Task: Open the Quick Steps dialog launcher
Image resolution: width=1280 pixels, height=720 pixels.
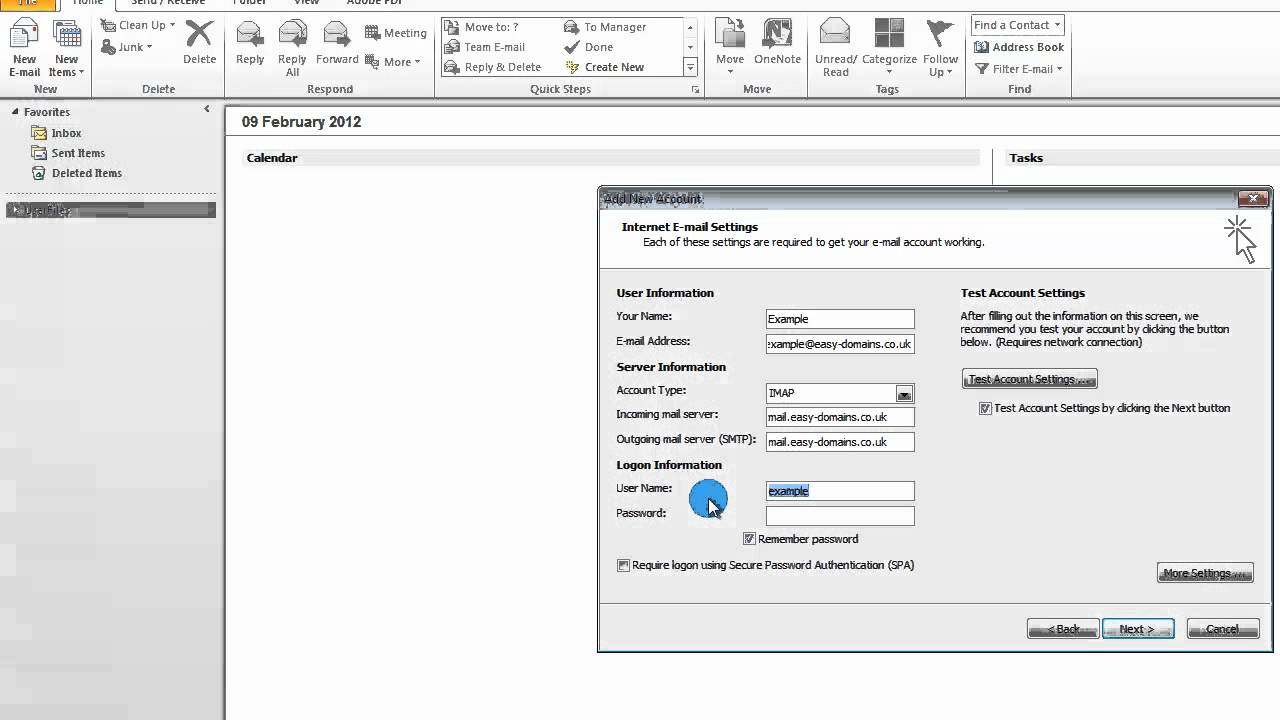Action: point(695,90)
